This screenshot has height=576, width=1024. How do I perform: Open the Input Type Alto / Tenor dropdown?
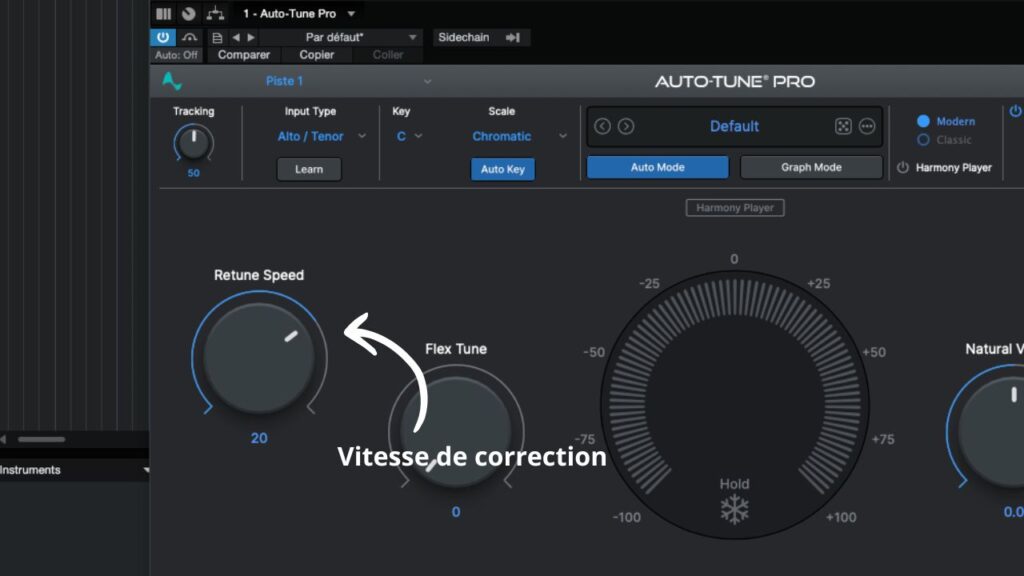[x=321, y=136]
